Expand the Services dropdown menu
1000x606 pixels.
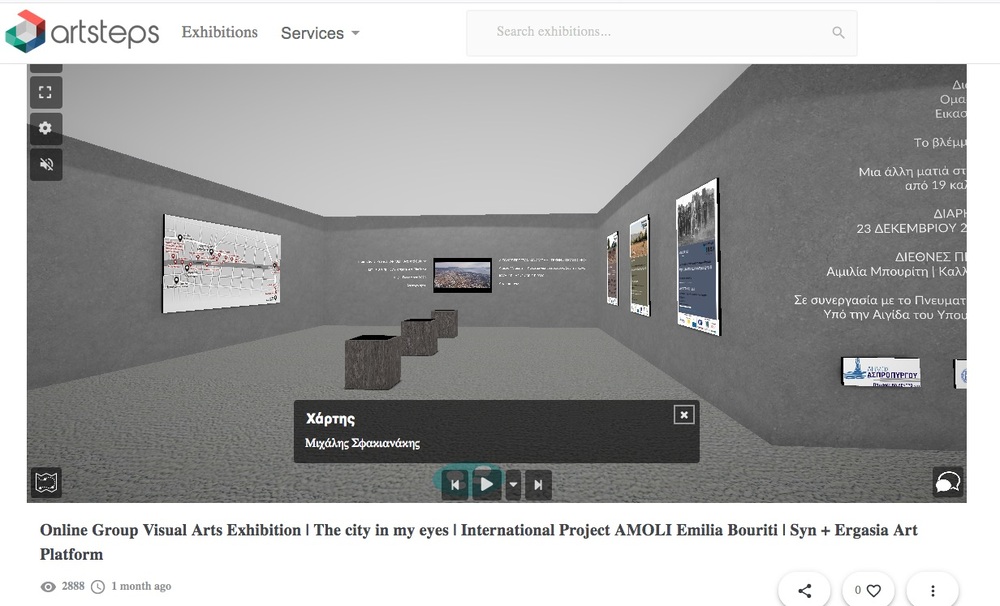point(320,33)
